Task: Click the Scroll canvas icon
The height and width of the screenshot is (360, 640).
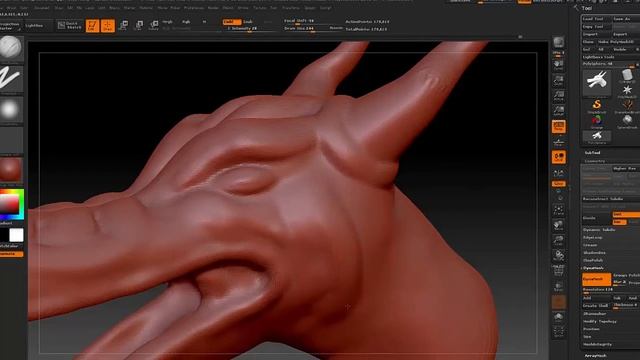Action: tap(558, 65)
